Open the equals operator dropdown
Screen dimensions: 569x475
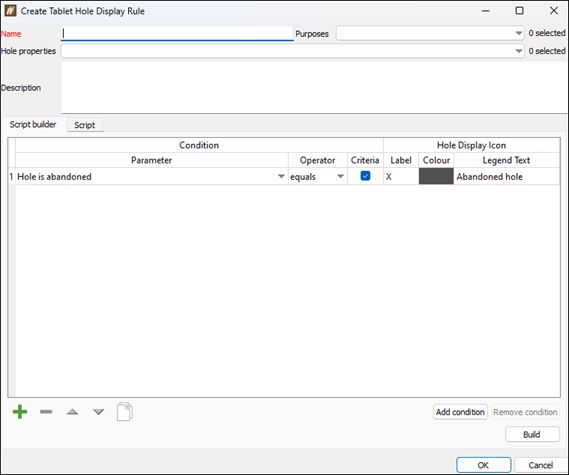point(340,177)
